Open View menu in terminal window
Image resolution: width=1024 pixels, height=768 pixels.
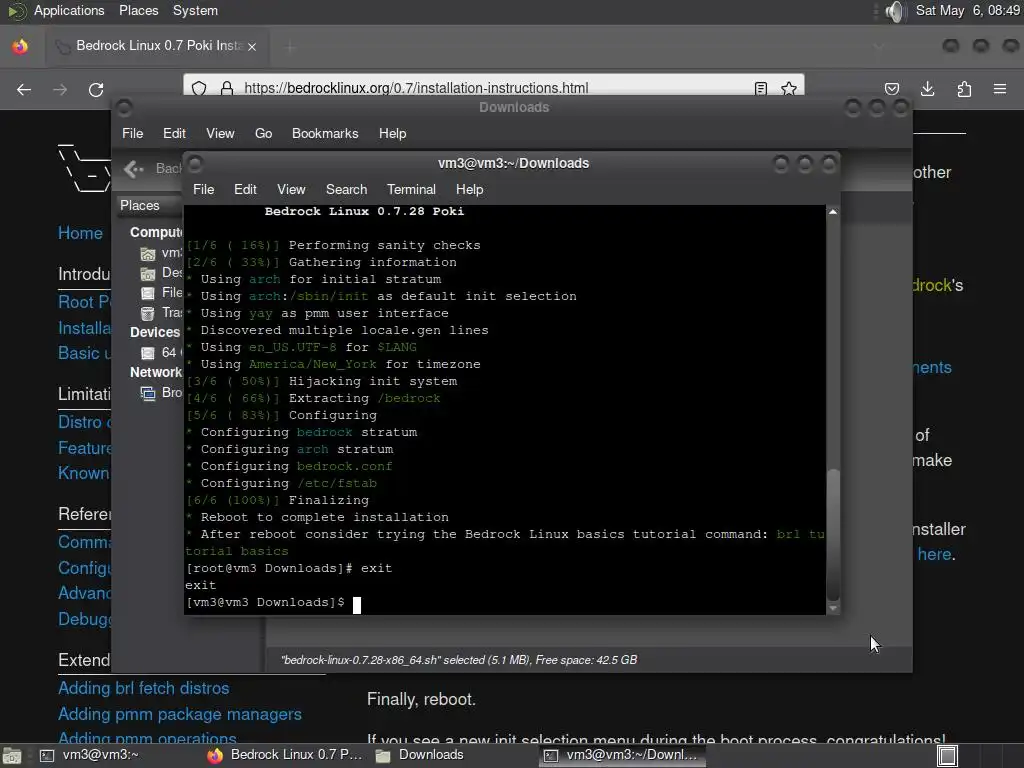click(291, 189)
